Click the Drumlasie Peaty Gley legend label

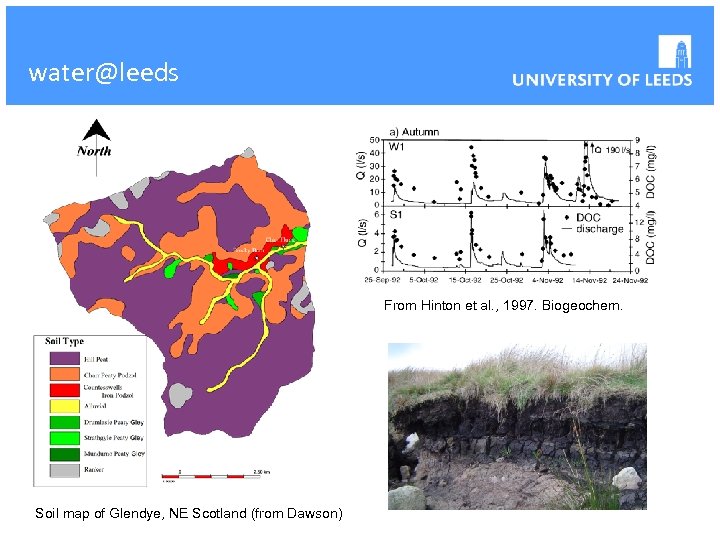tap(113, 422)
